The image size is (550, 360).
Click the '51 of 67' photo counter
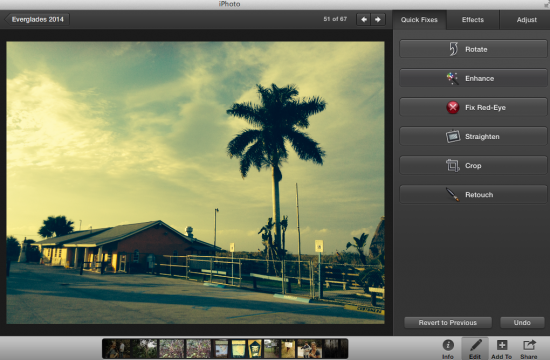(335, 19)
